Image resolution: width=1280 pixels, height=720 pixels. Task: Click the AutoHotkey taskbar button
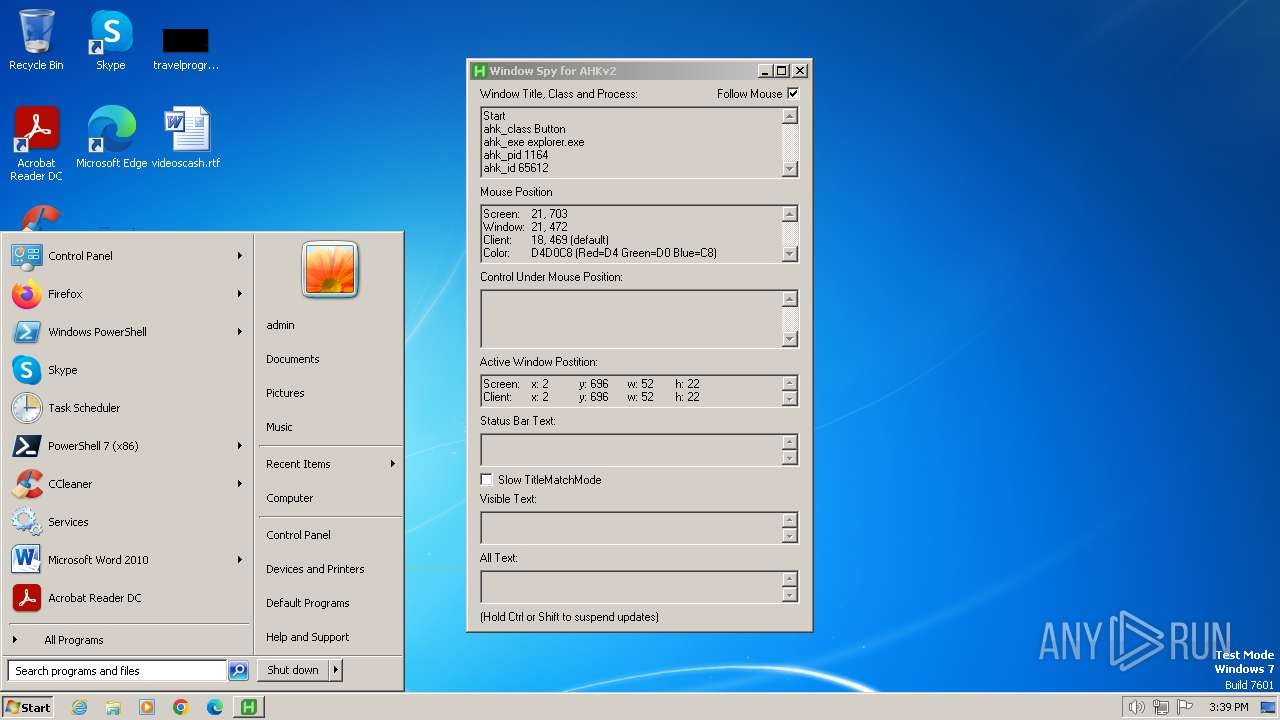pyautogui.click(x=248, y=707)
